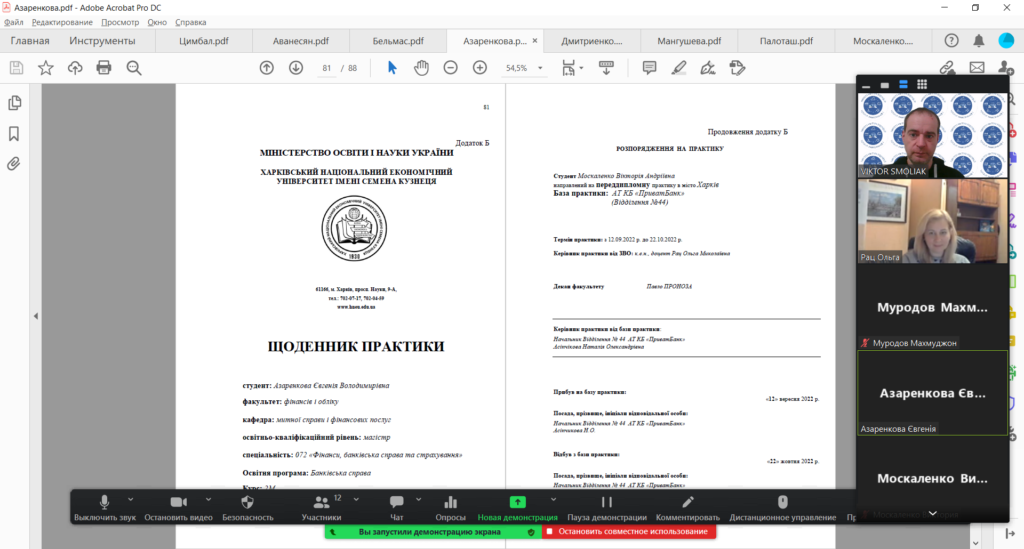1024x549 pixels.
Task: Expand participants options arrow
Action: [x=356, y=499]
